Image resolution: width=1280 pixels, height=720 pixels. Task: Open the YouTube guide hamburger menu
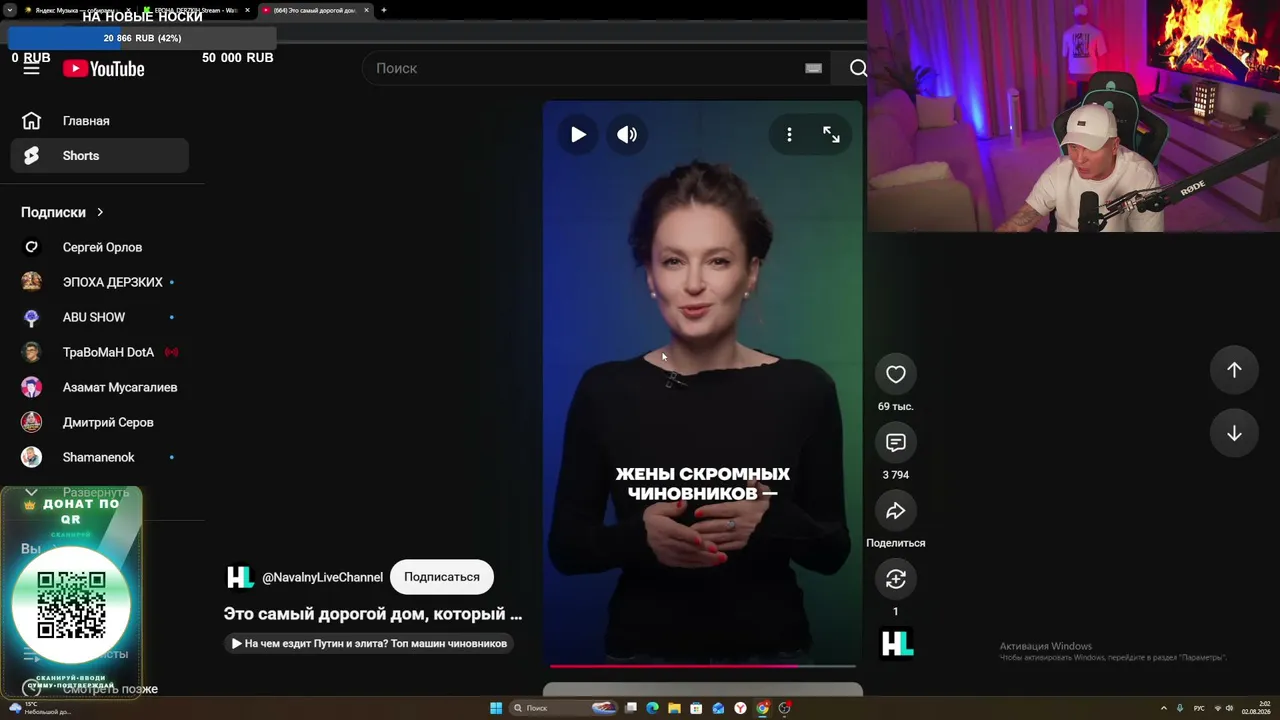(31, 68)
